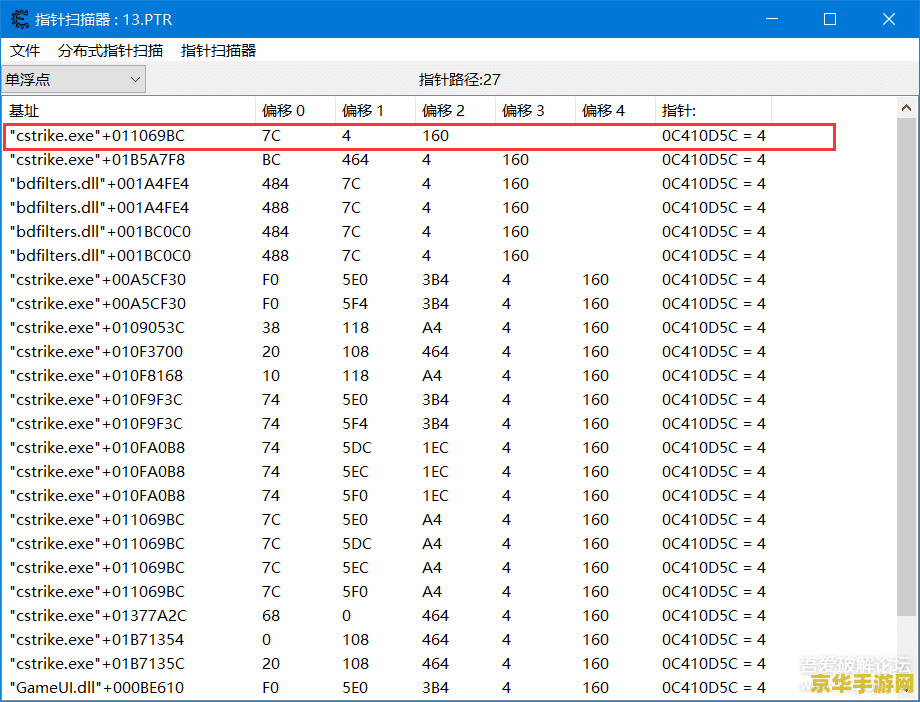Image resolution: width=920 pixels, height=702 pixels.
Task: Sort by the 基址 column header
Action: coord(128,110)
